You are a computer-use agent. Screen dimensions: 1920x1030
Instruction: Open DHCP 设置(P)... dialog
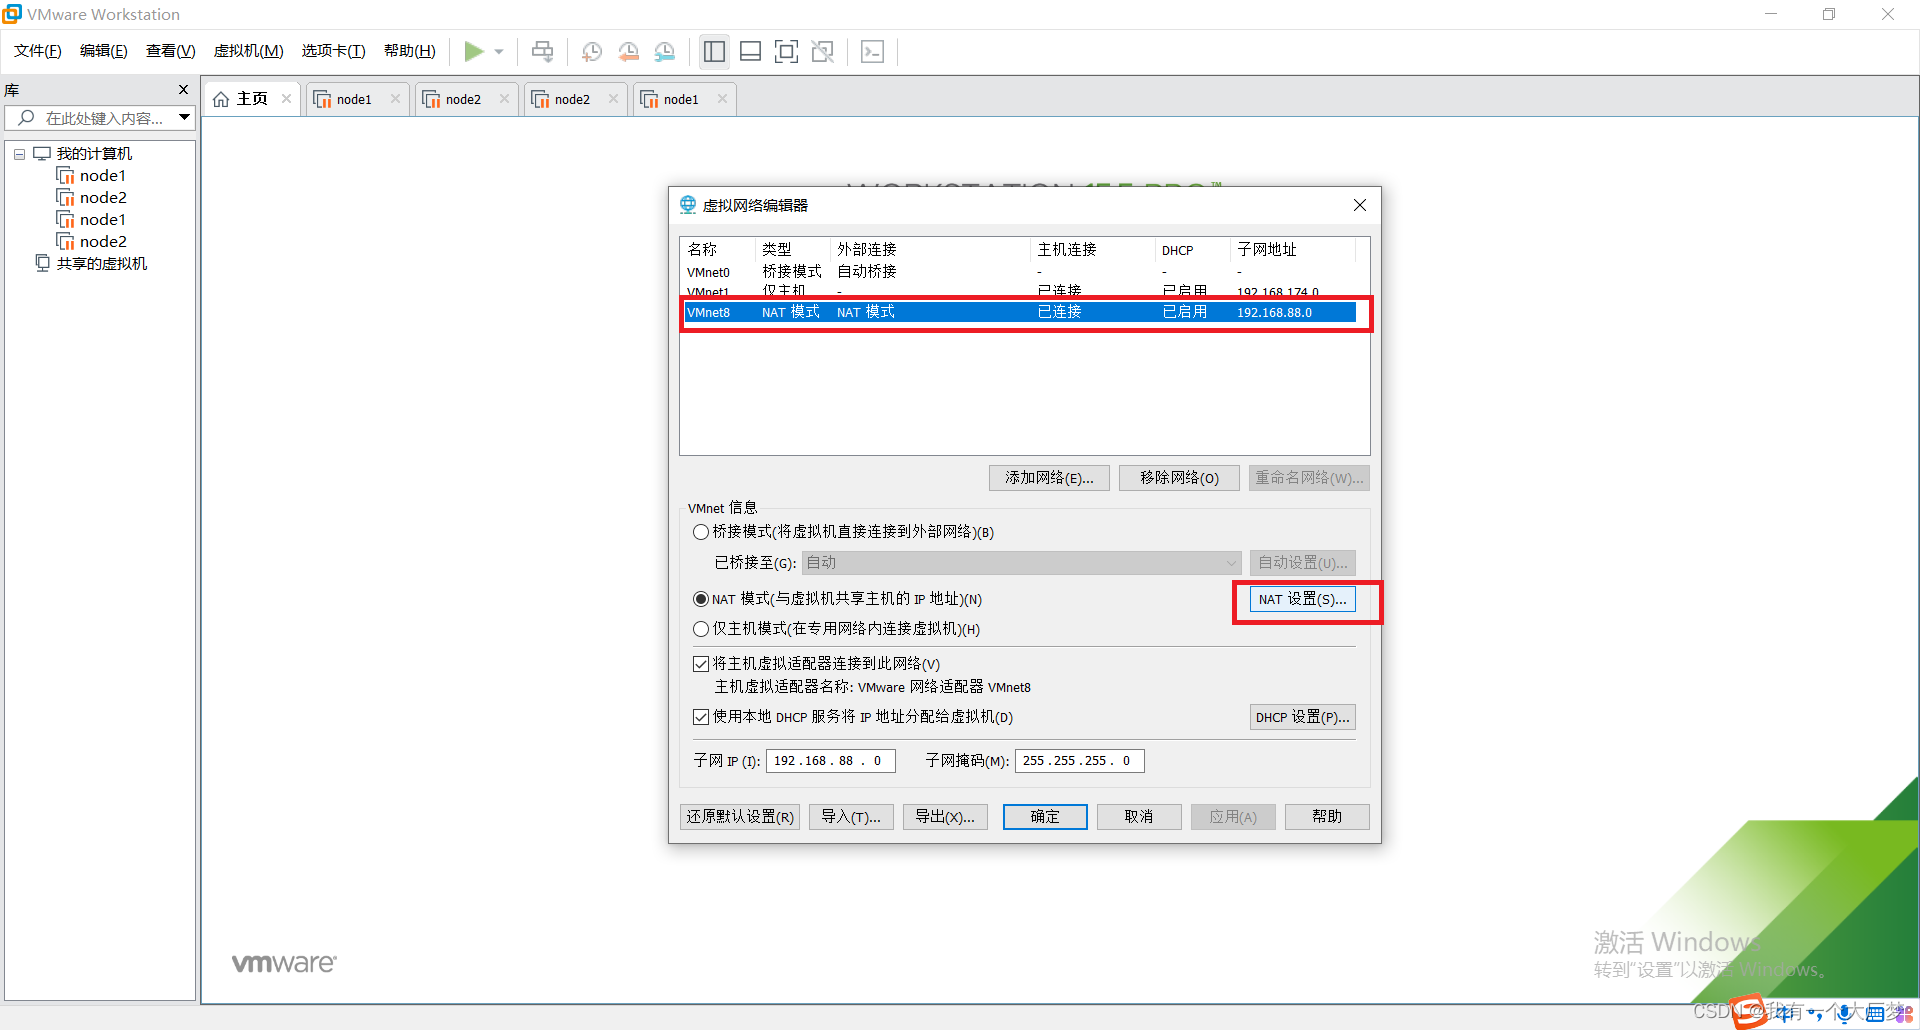pos(1302,717)
